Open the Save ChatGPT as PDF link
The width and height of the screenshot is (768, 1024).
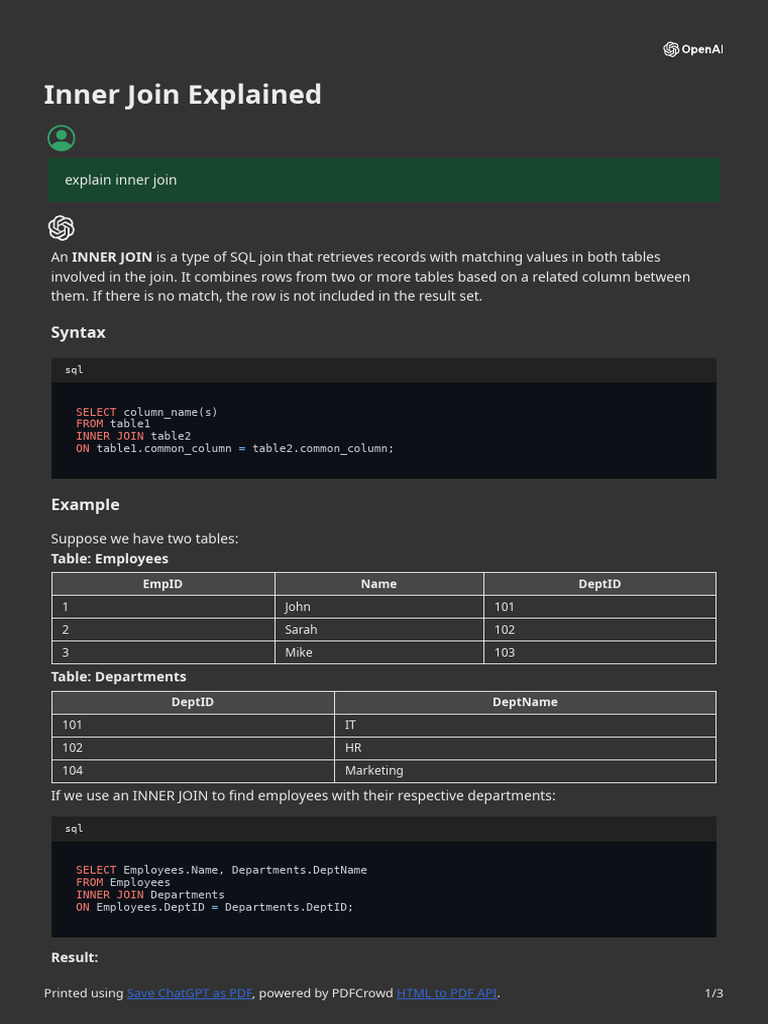coord(190,993)
